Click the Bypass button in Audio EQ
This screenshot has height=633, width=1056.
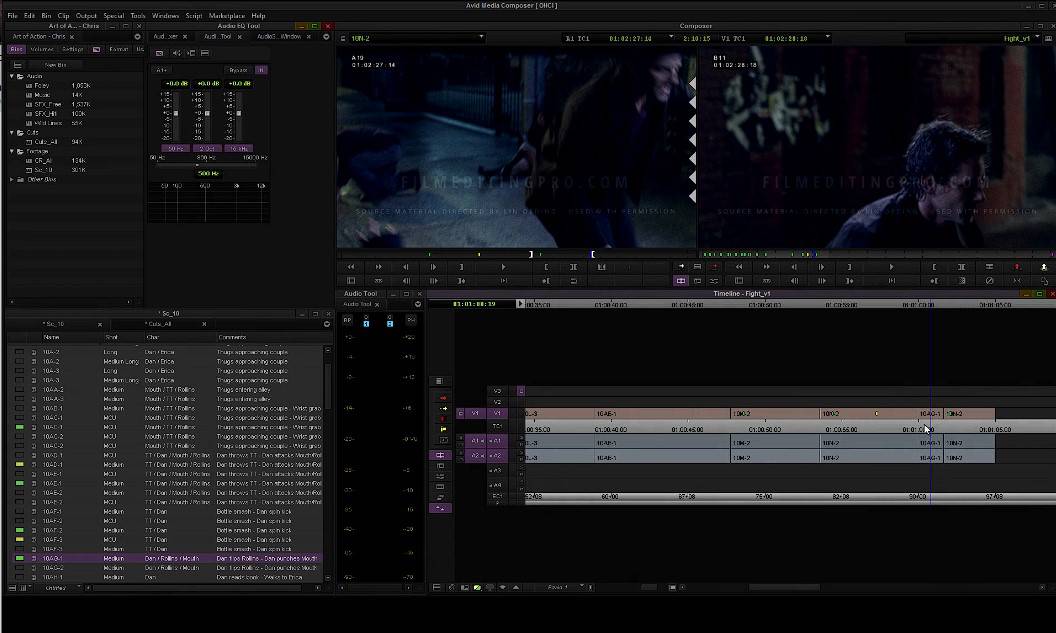[x=238, y=70]
